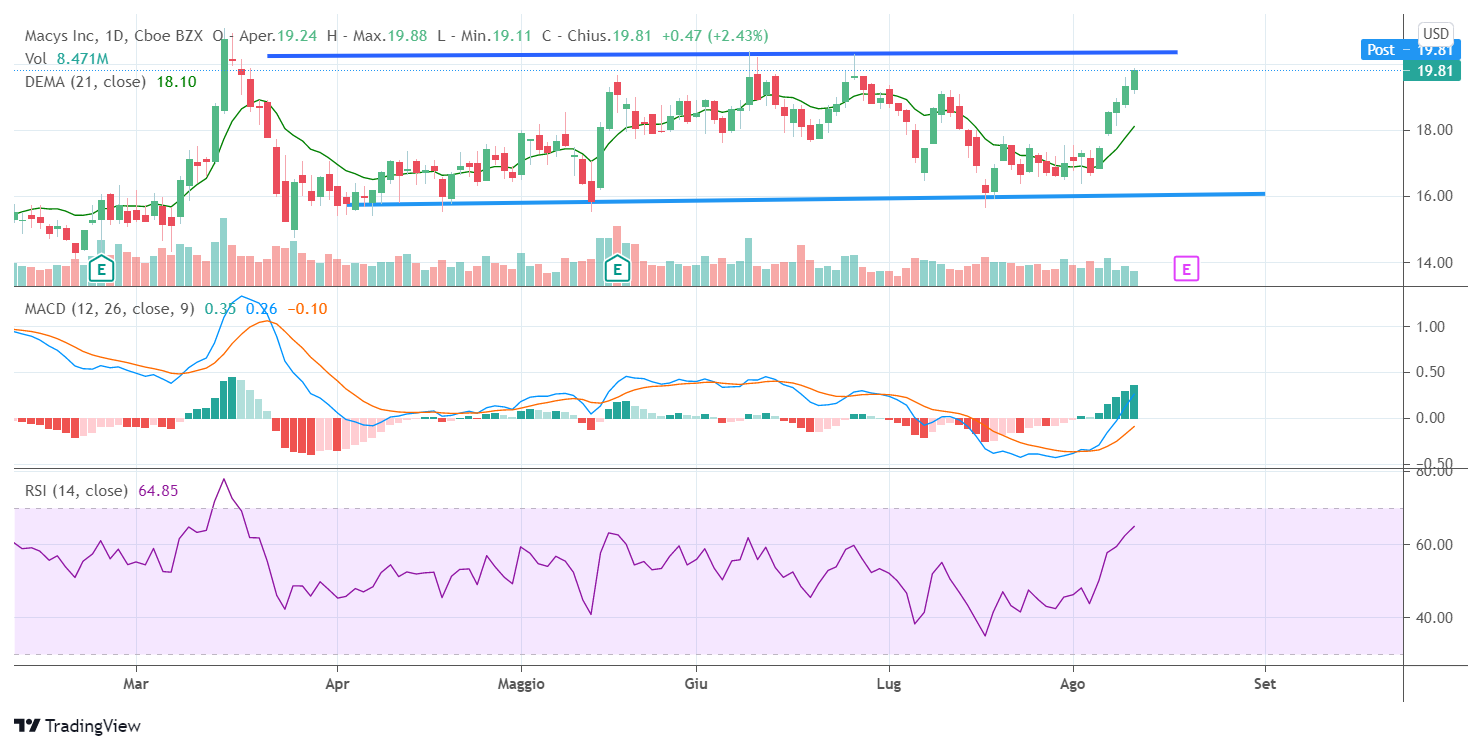
Task: Click the Macys Inc, 1D, Cboe BZX title
Action: click(116, 36)
